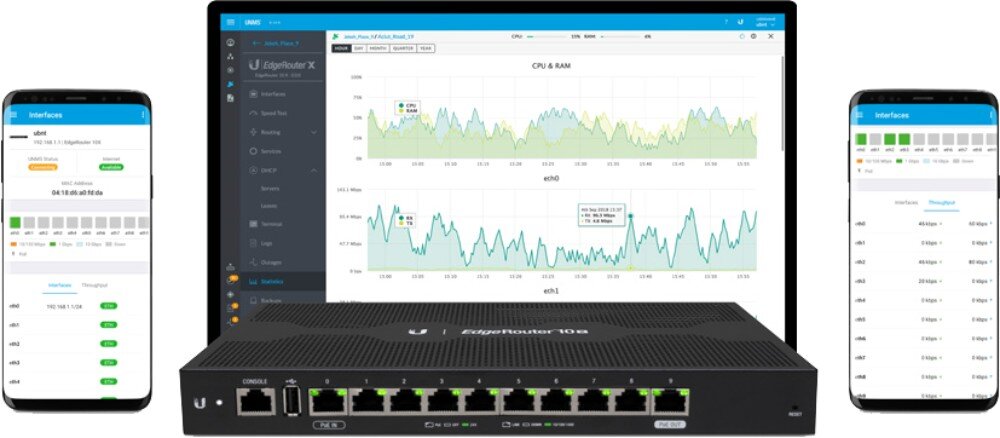
Task: Click the Connecting UNMS status badge
Action: pos(43,167)
